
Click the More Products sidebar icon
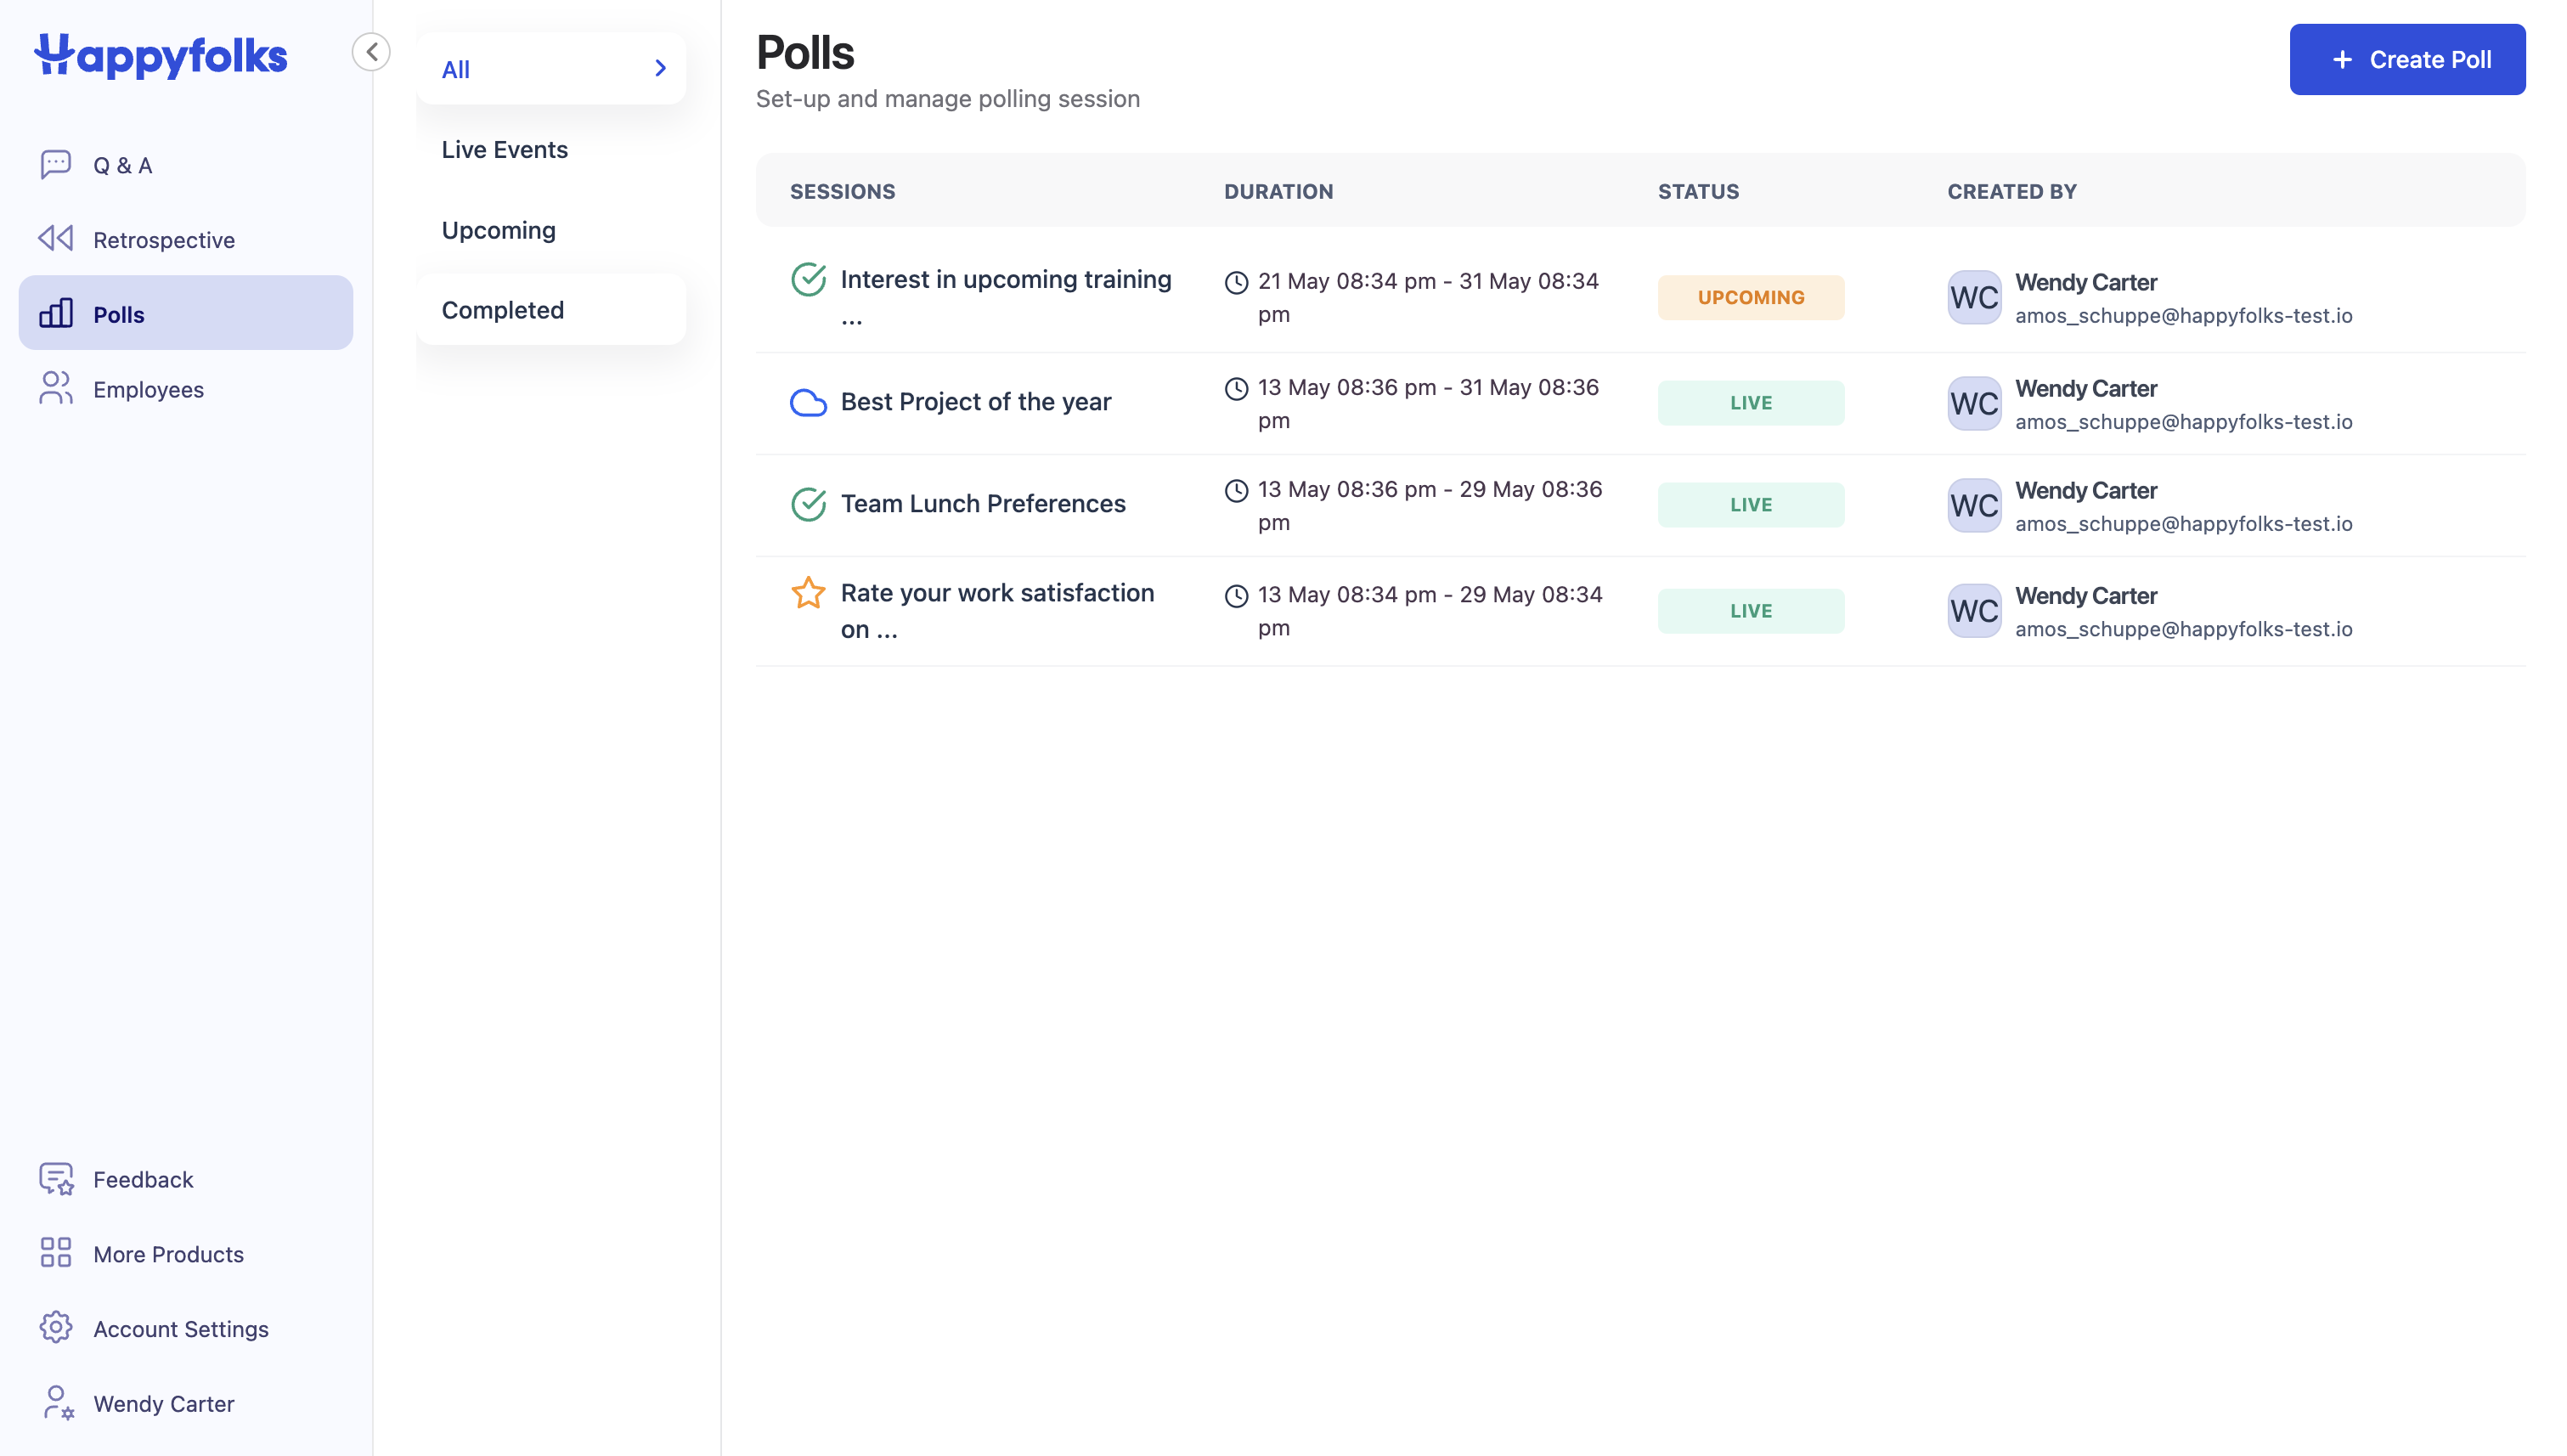tap(54, 1253)
